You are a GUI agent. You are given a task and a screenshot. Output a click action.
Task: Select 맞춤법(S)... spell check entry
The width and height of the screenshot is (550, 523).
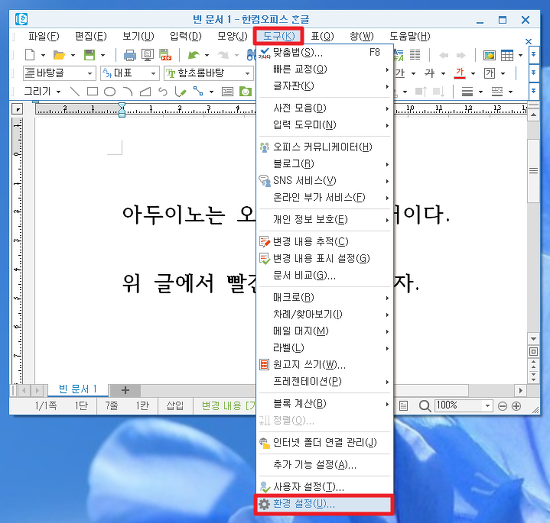pyautogui.click(x=324, y=53)
